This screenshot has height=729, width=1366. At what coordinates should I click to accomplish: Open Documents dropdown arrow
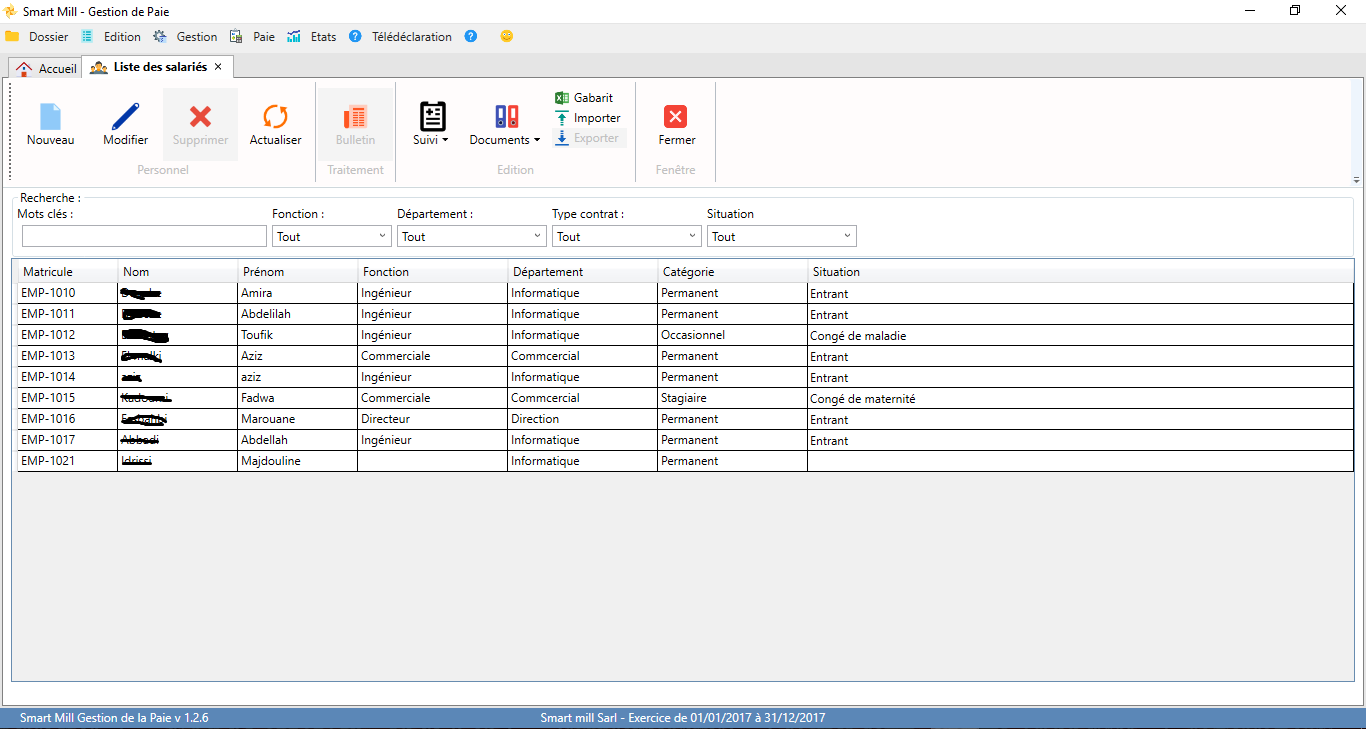(x=537, y=141)
